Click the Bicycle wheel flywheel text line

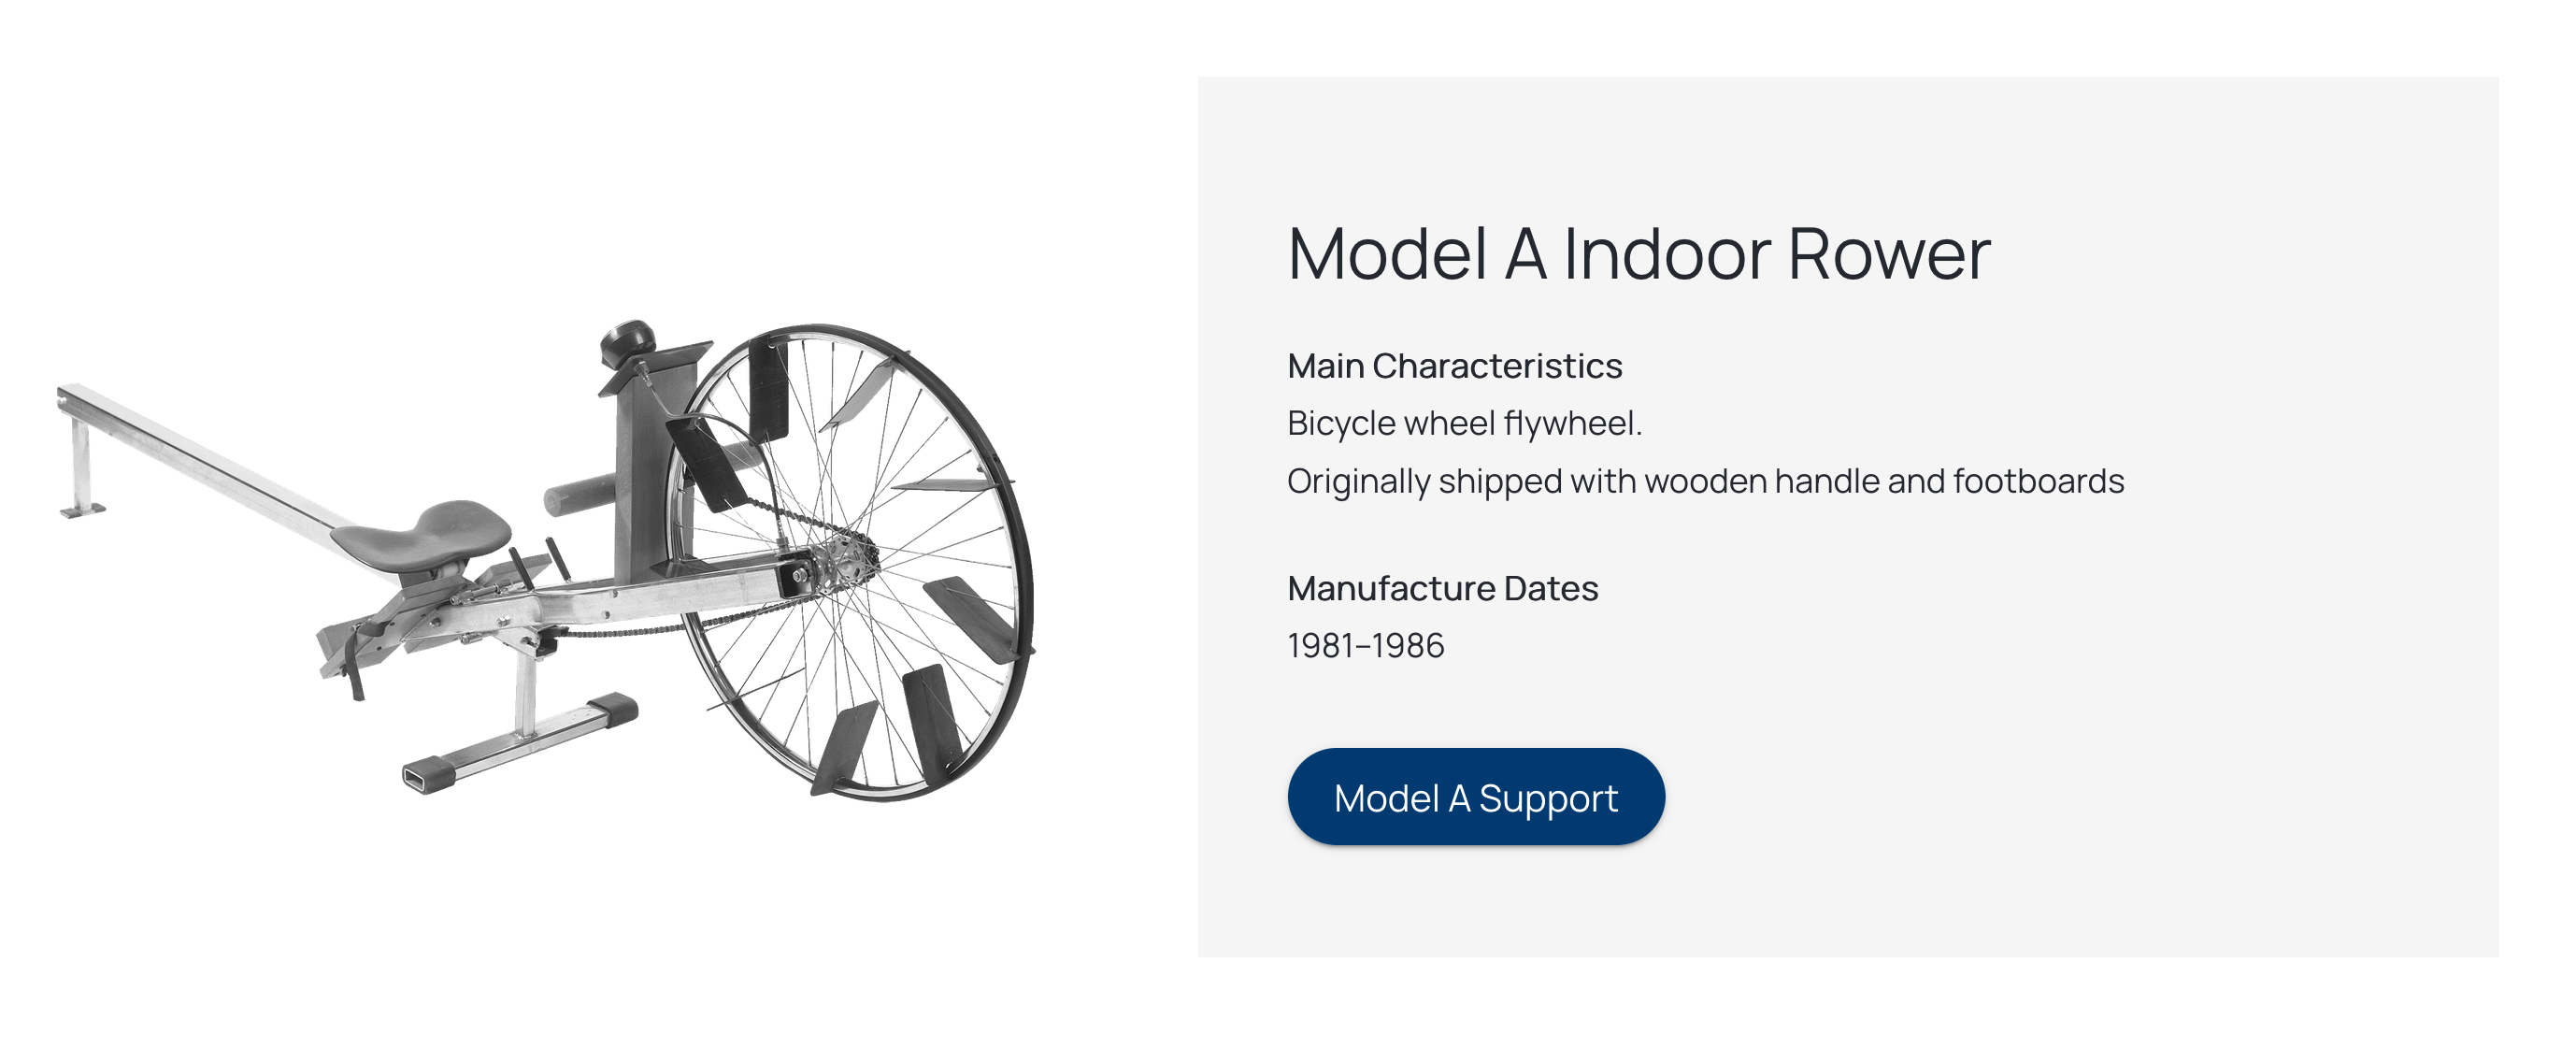coord(1464,424)
